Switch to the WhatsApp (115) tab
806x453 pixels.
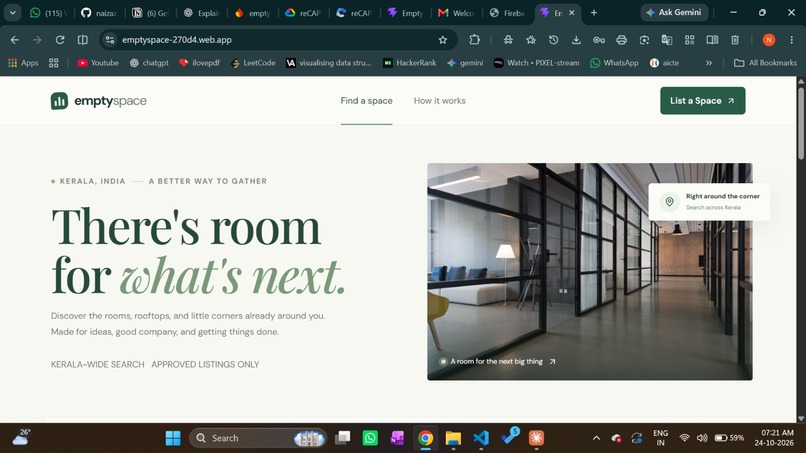coord(46,13)
